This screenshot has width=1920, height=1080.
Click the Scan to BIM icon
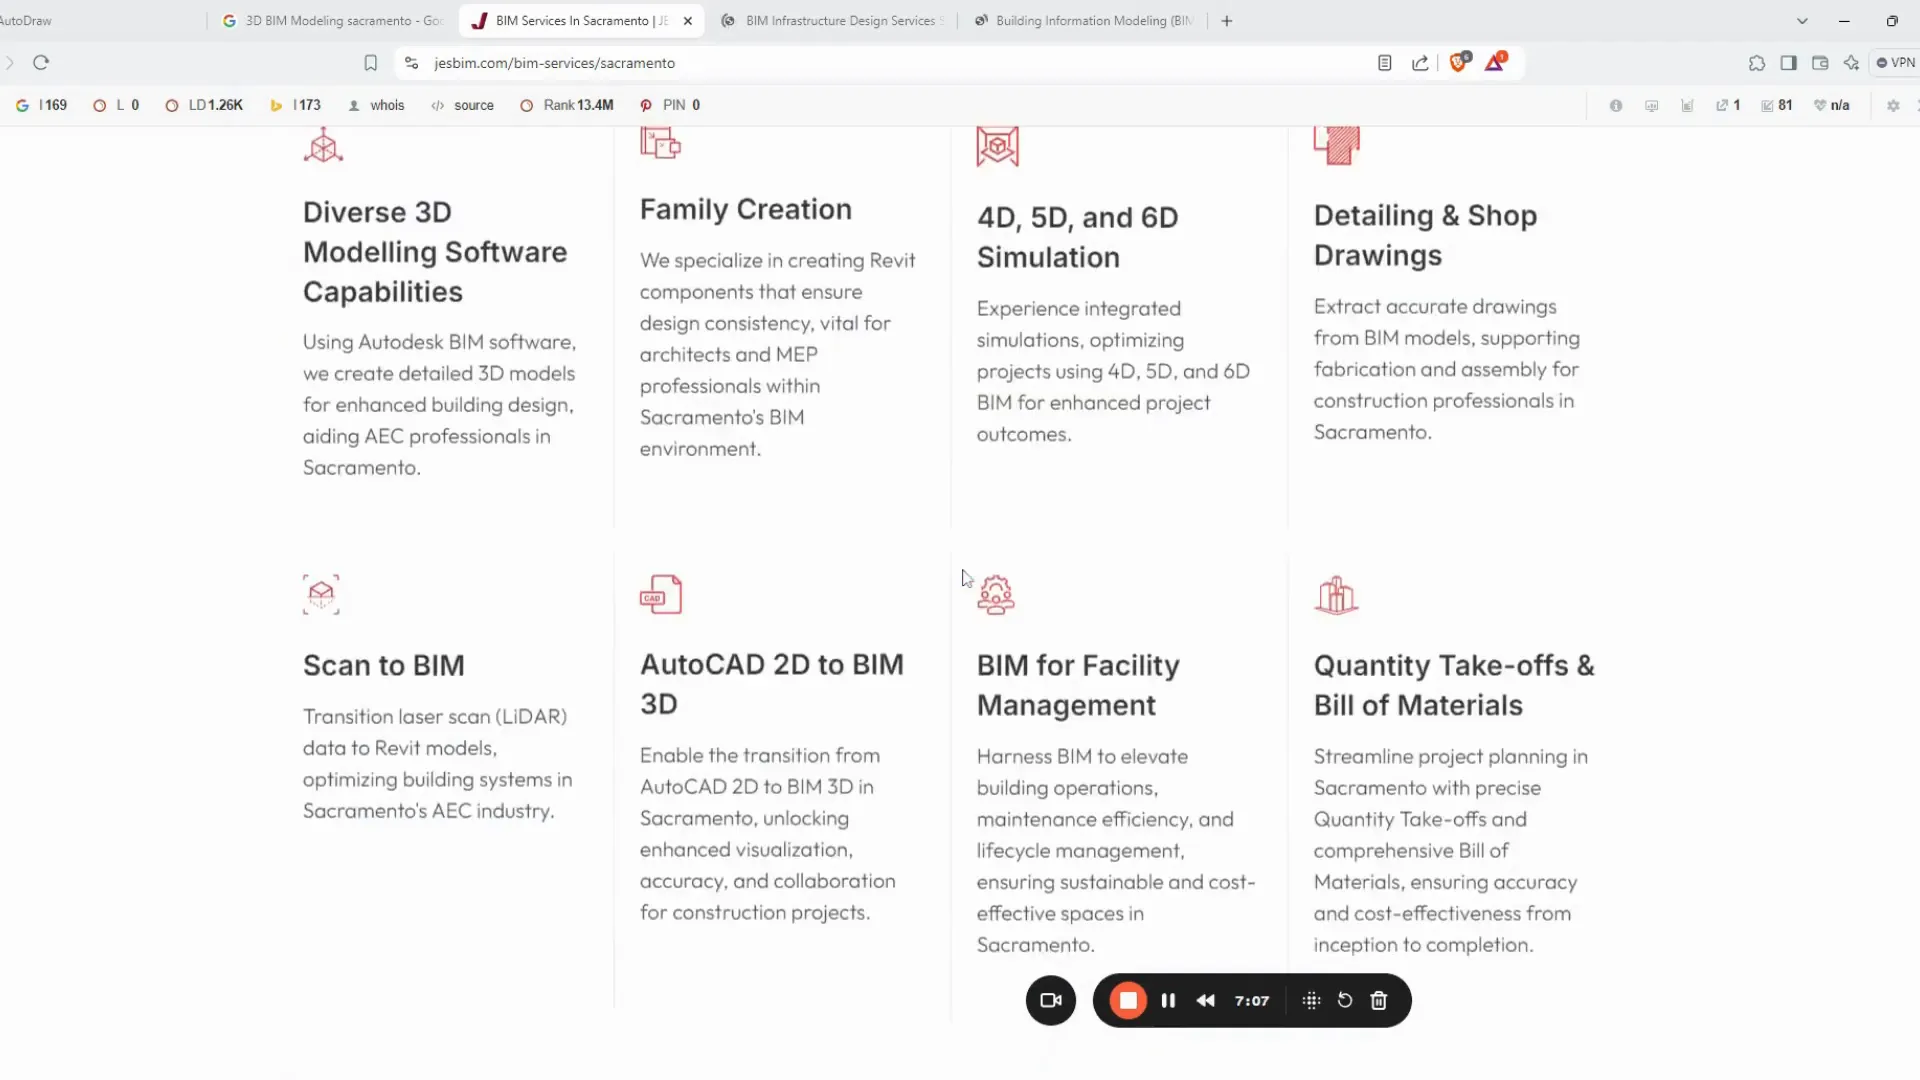(x=321, y=594)
